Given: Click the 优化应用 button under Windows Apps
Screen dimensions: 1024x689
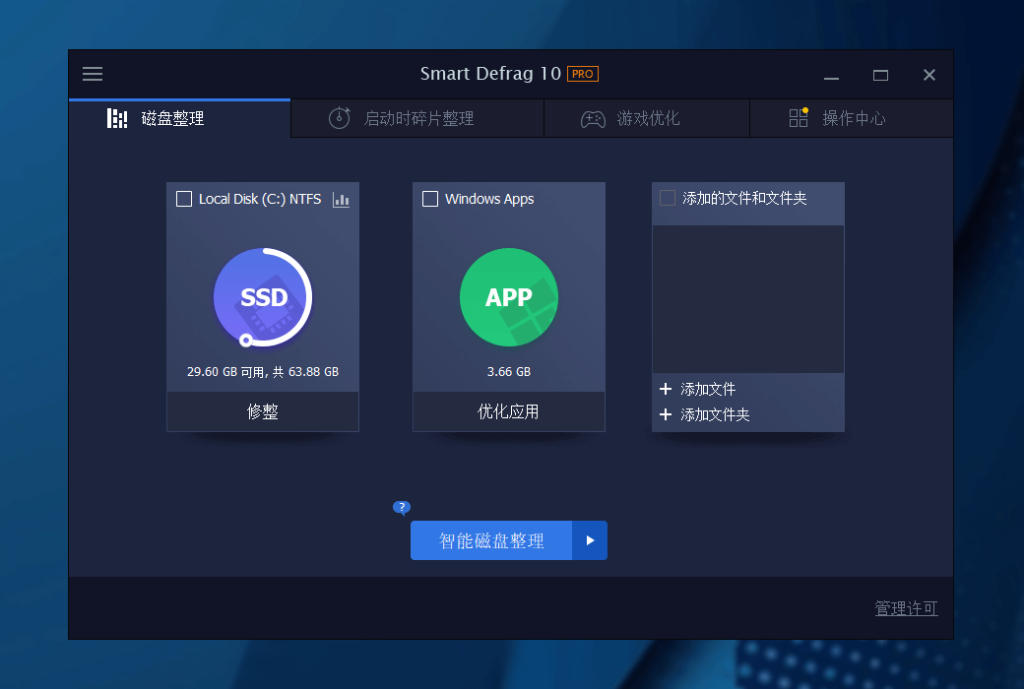Looking at the screenshot, I should click(509, 411).
